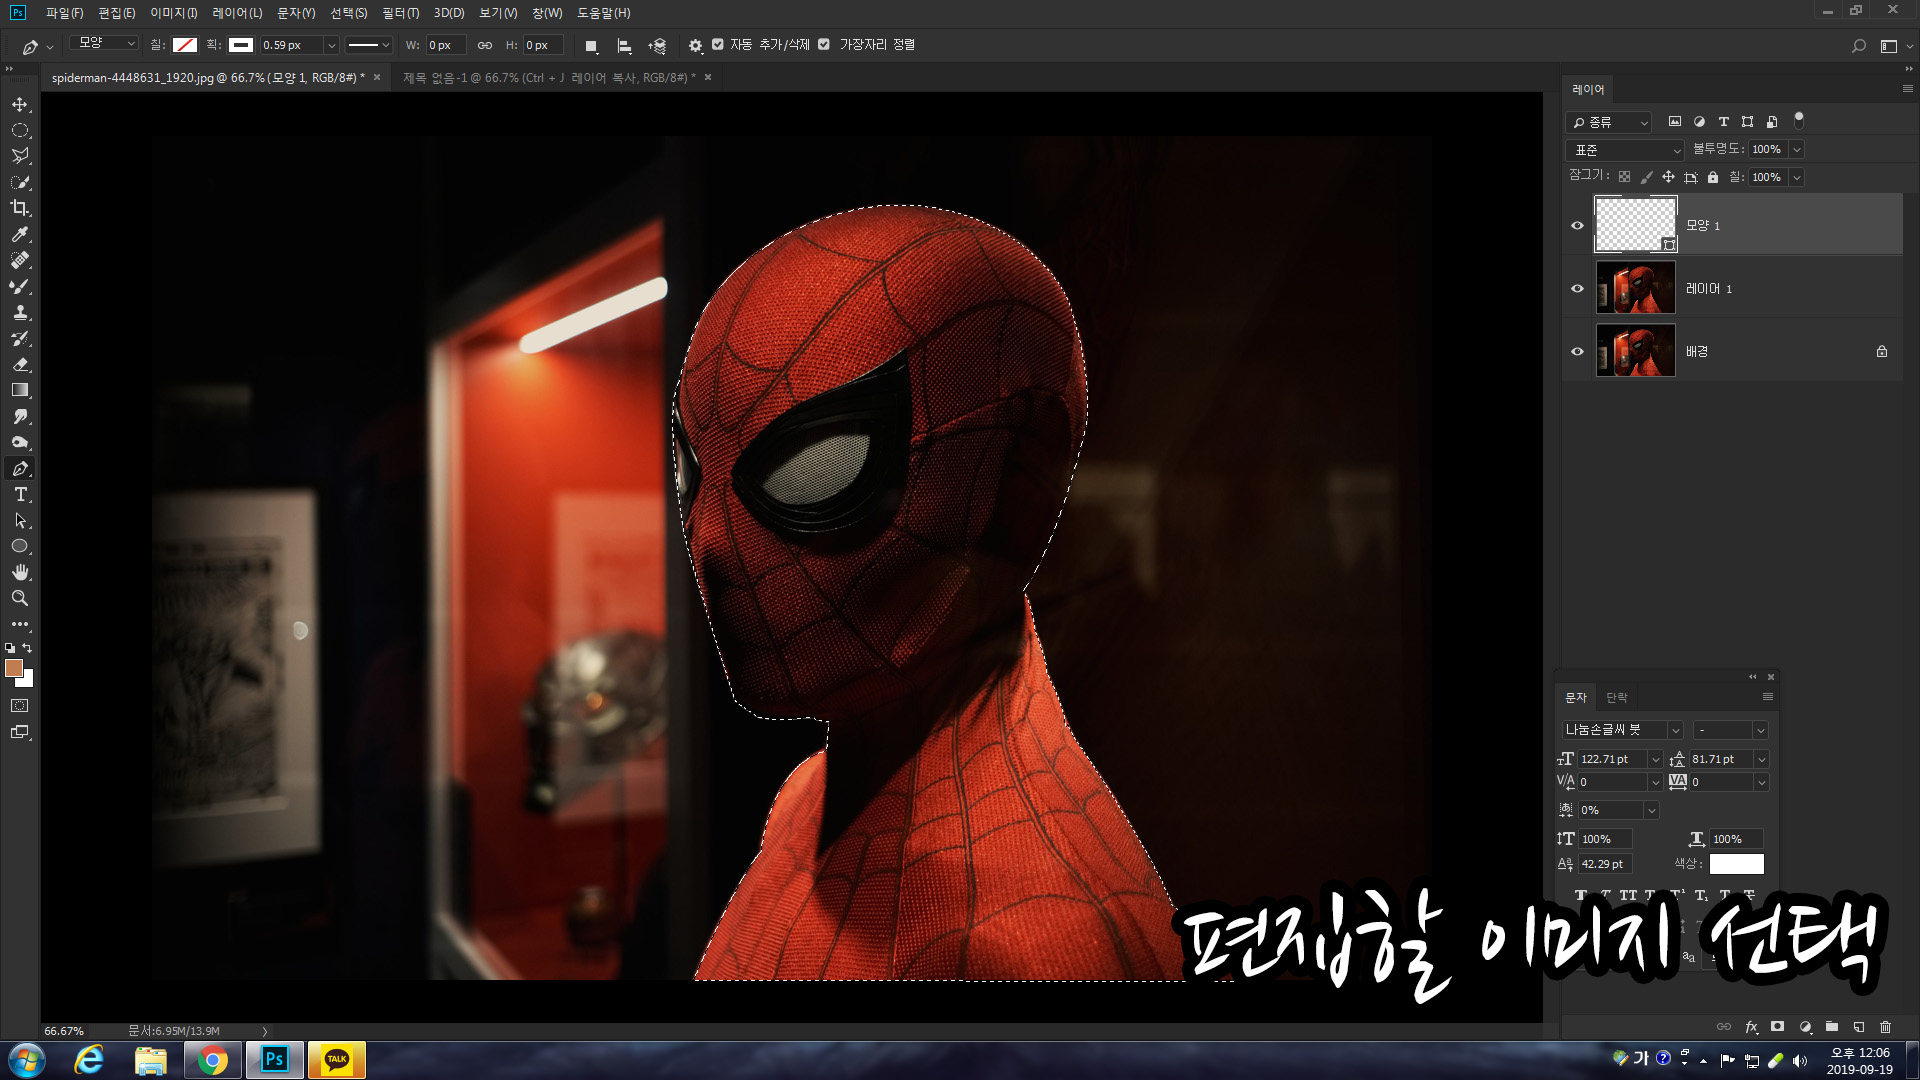Select the Crop tool
Viewport: 1920px width, 1080px height.
click(20, 208)
